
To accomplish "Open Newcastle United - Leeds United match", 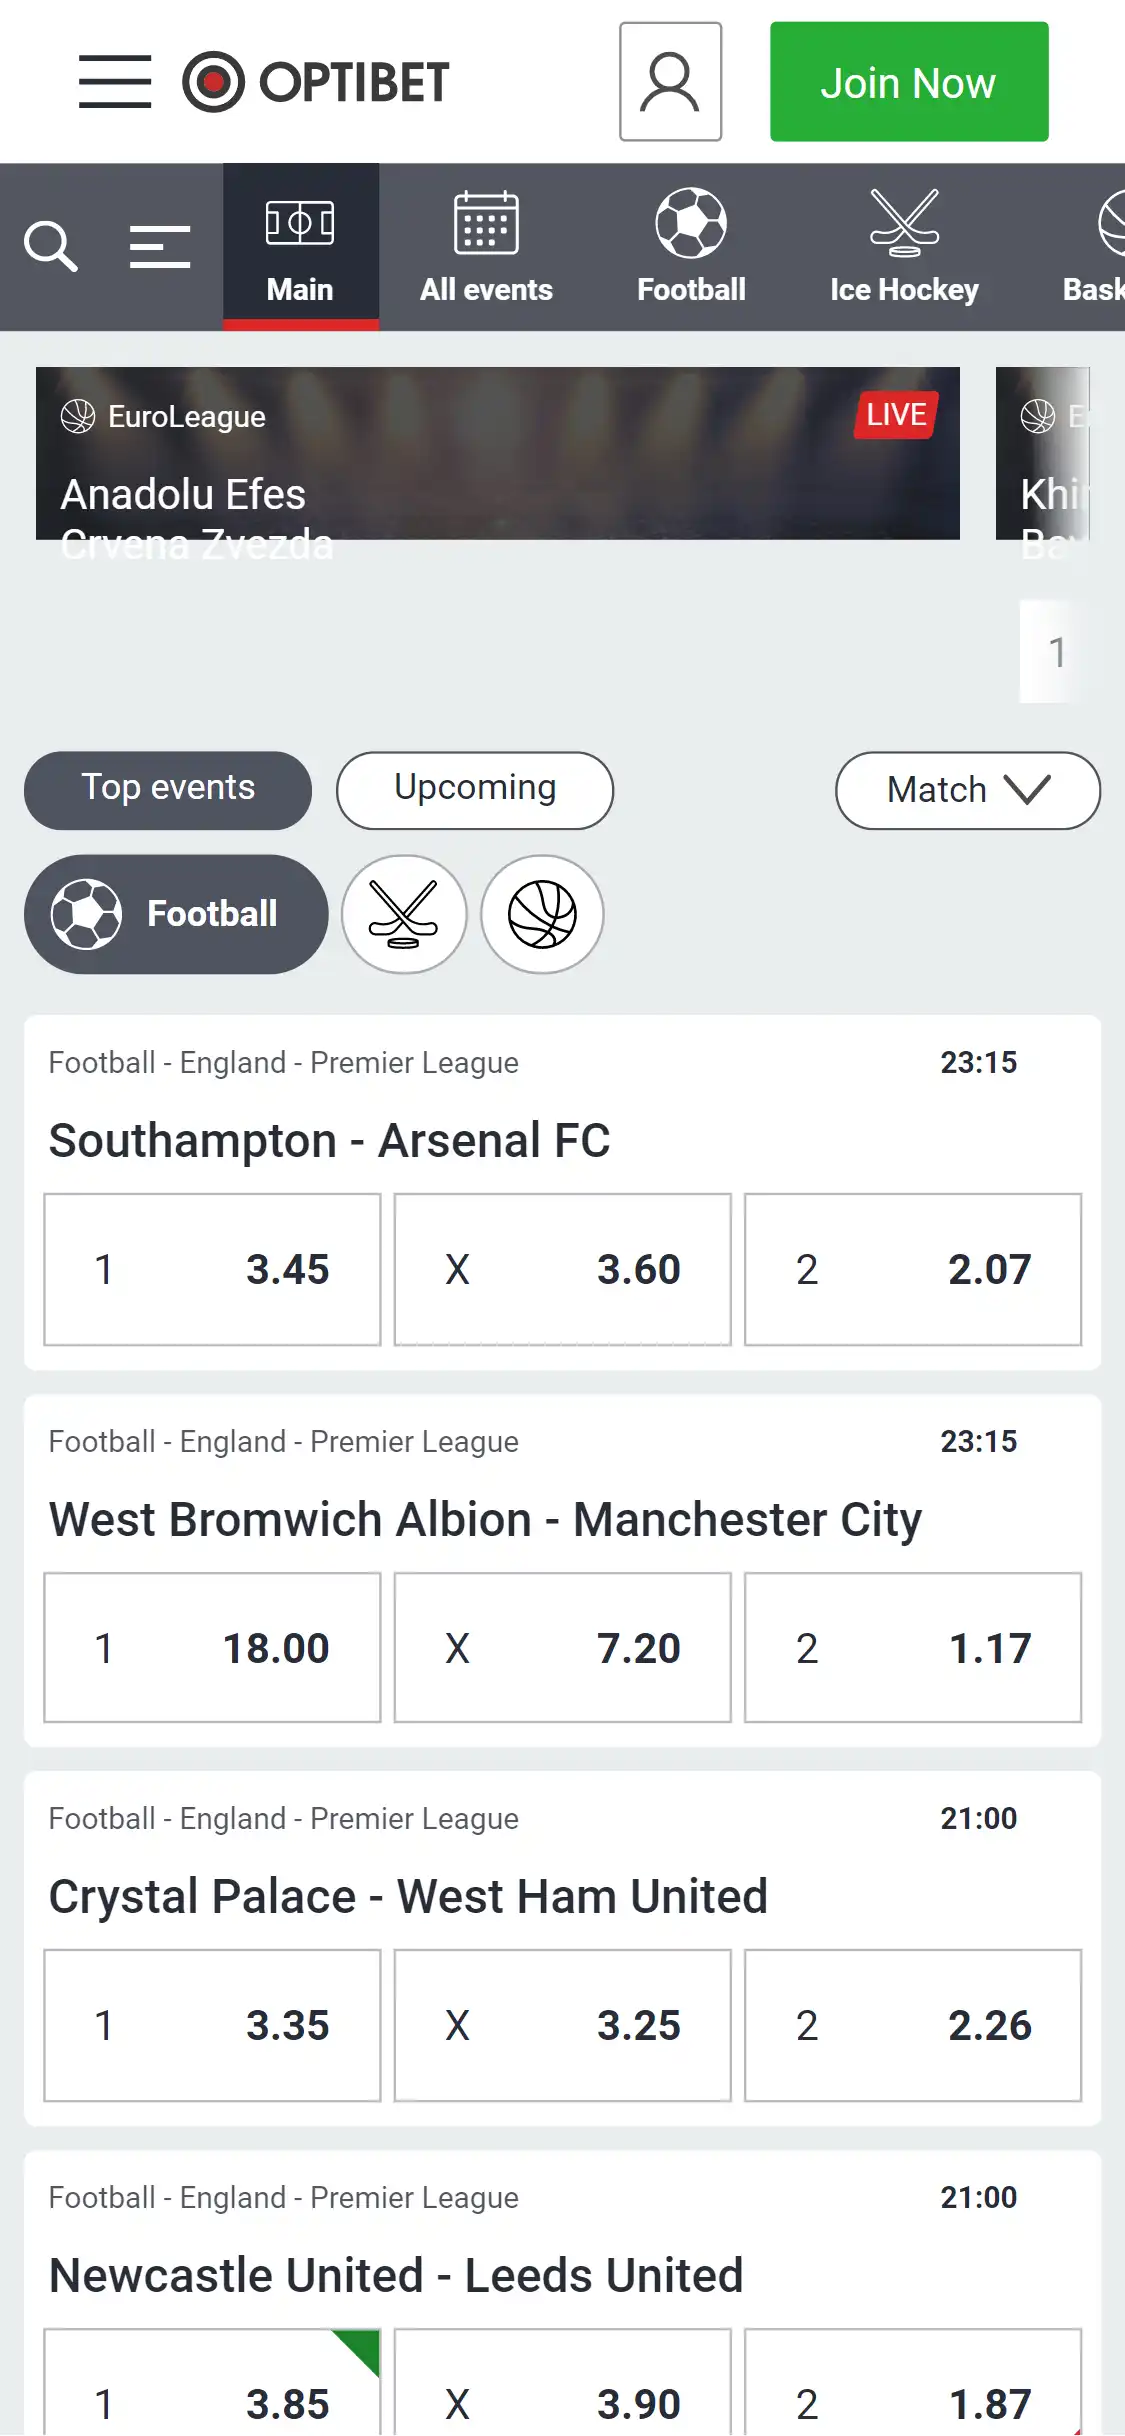I will 396,2276.
